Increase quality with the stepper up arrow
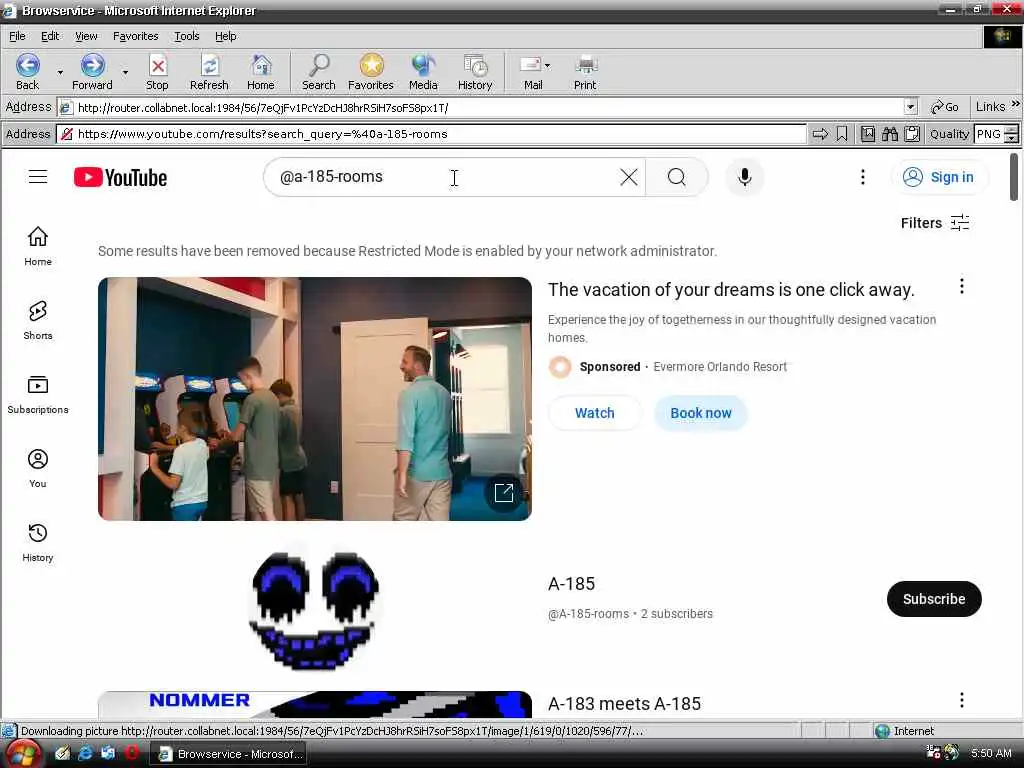Viewport: 1024px width, 768px height. point(1012,129)
